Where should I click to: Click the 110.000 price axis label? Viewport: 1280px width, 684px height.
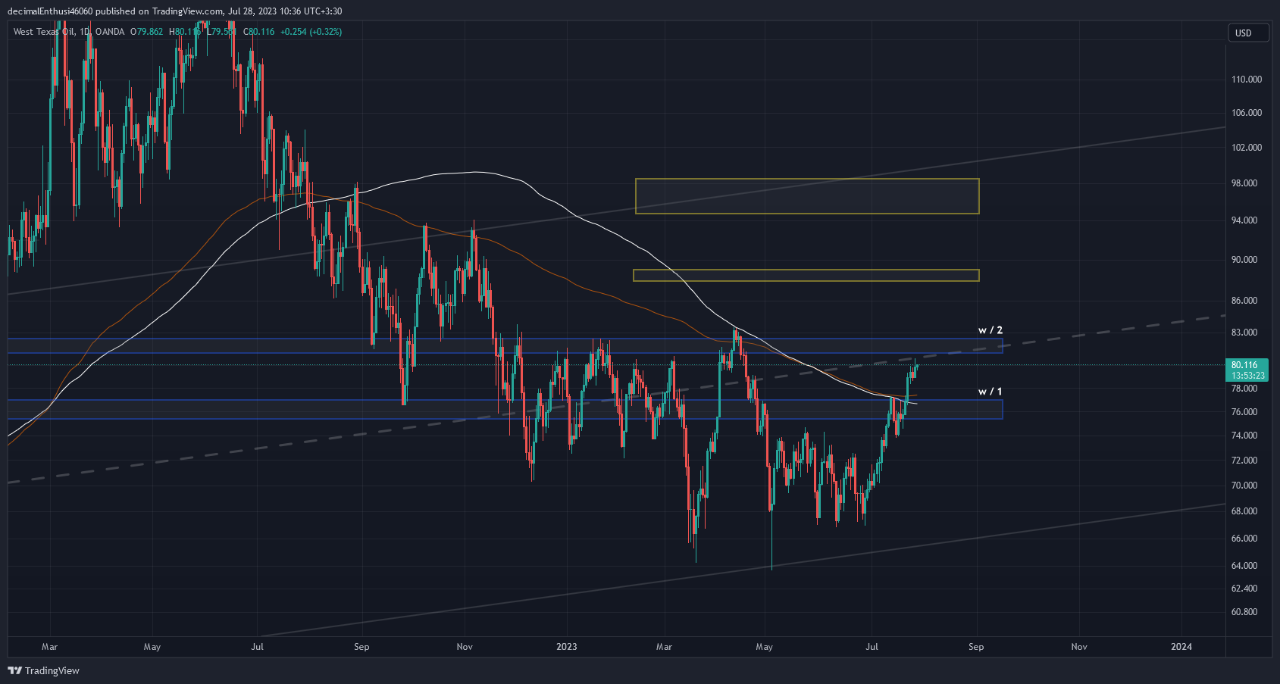(1243, 79)
